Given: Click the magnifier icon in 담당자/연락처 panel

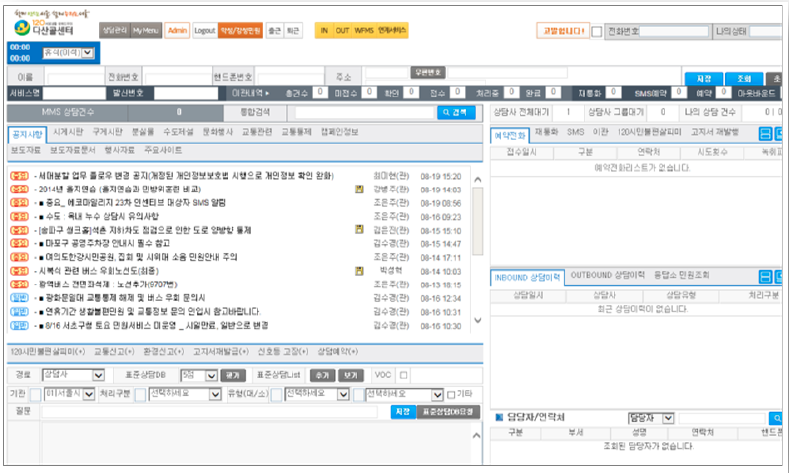Looking at the screenshot, I should [x=776, y=417].
